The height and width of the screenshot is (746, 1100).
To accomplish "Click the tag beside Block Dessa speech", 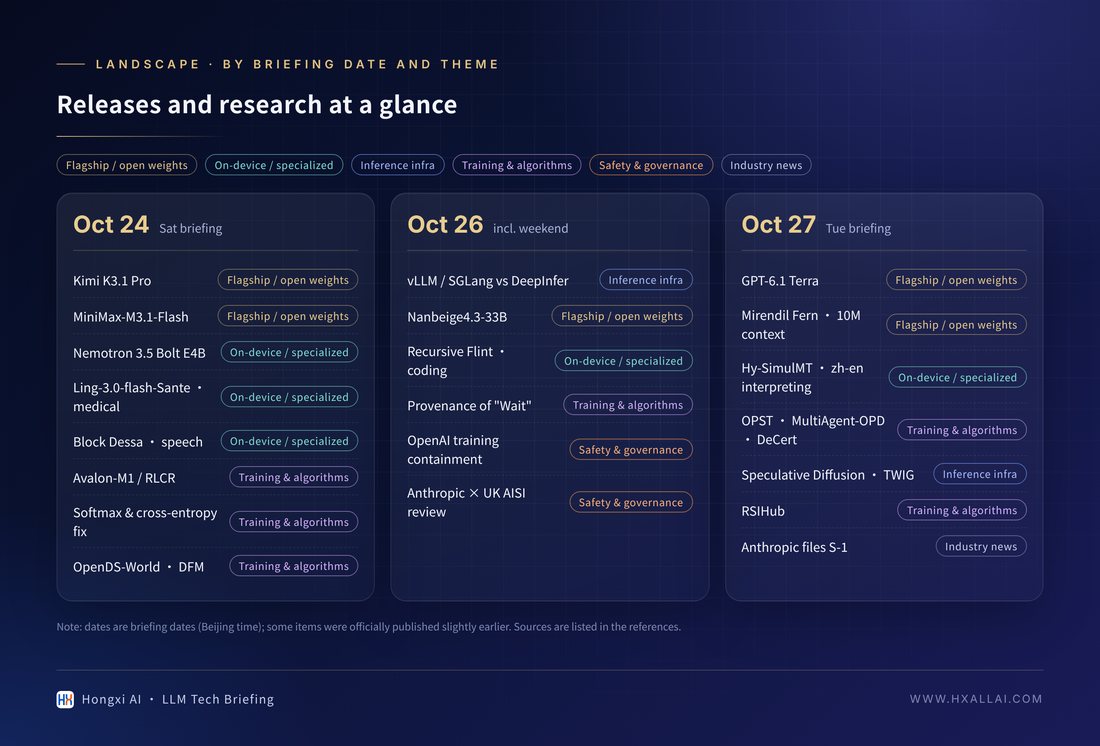I will pyautogui.click(x=289, y=441).
